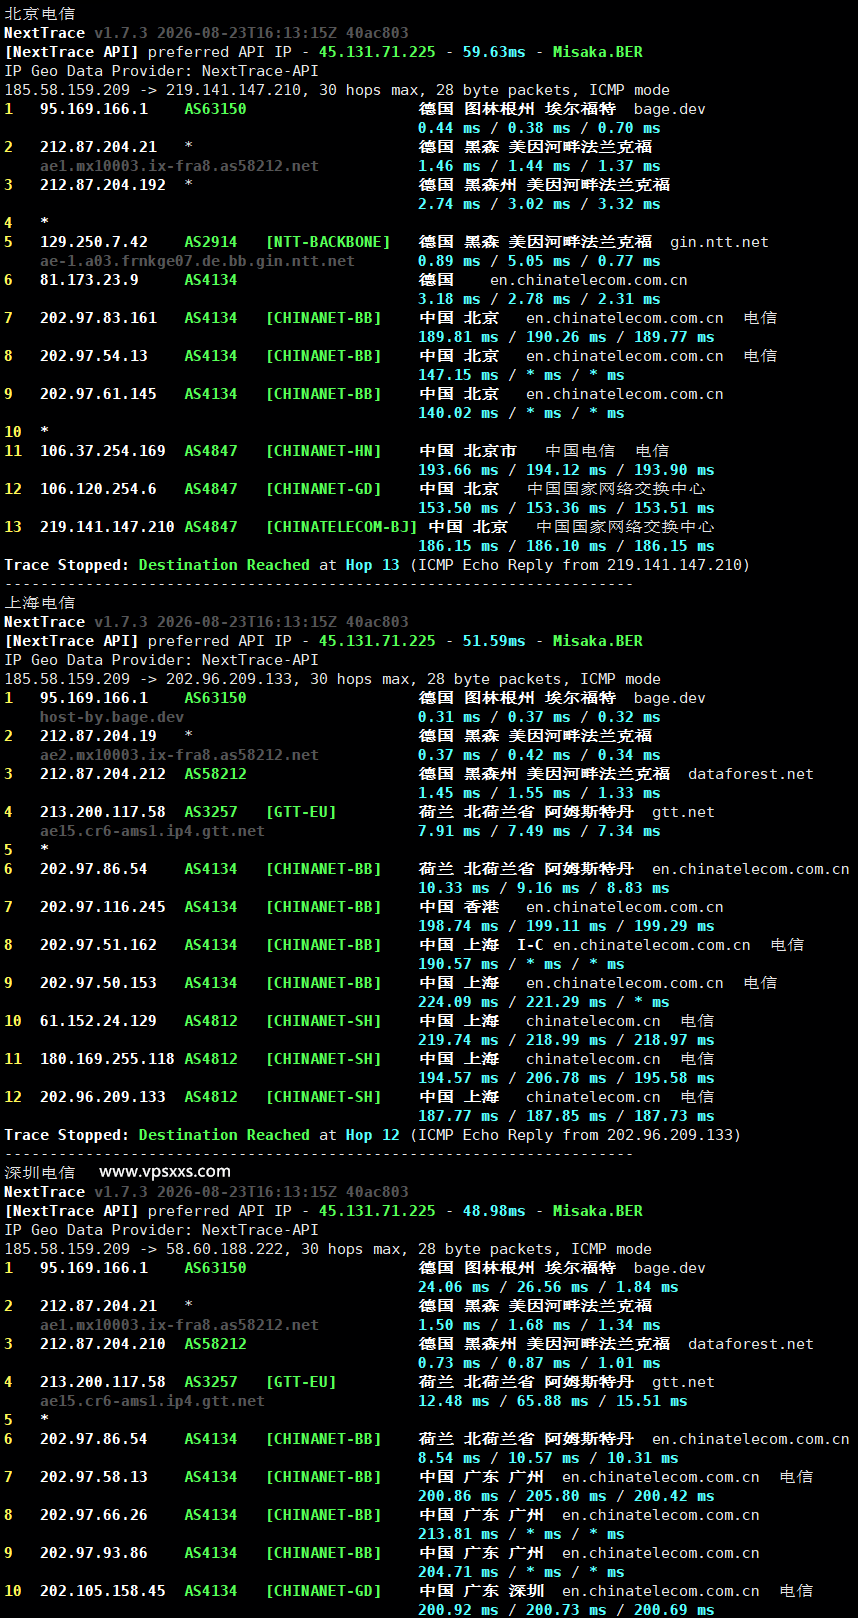
Task: Select hostname "ae-1.a03.frnkge07.de.bb.gin.ntt.net"
Action: [x=197, y=261]
